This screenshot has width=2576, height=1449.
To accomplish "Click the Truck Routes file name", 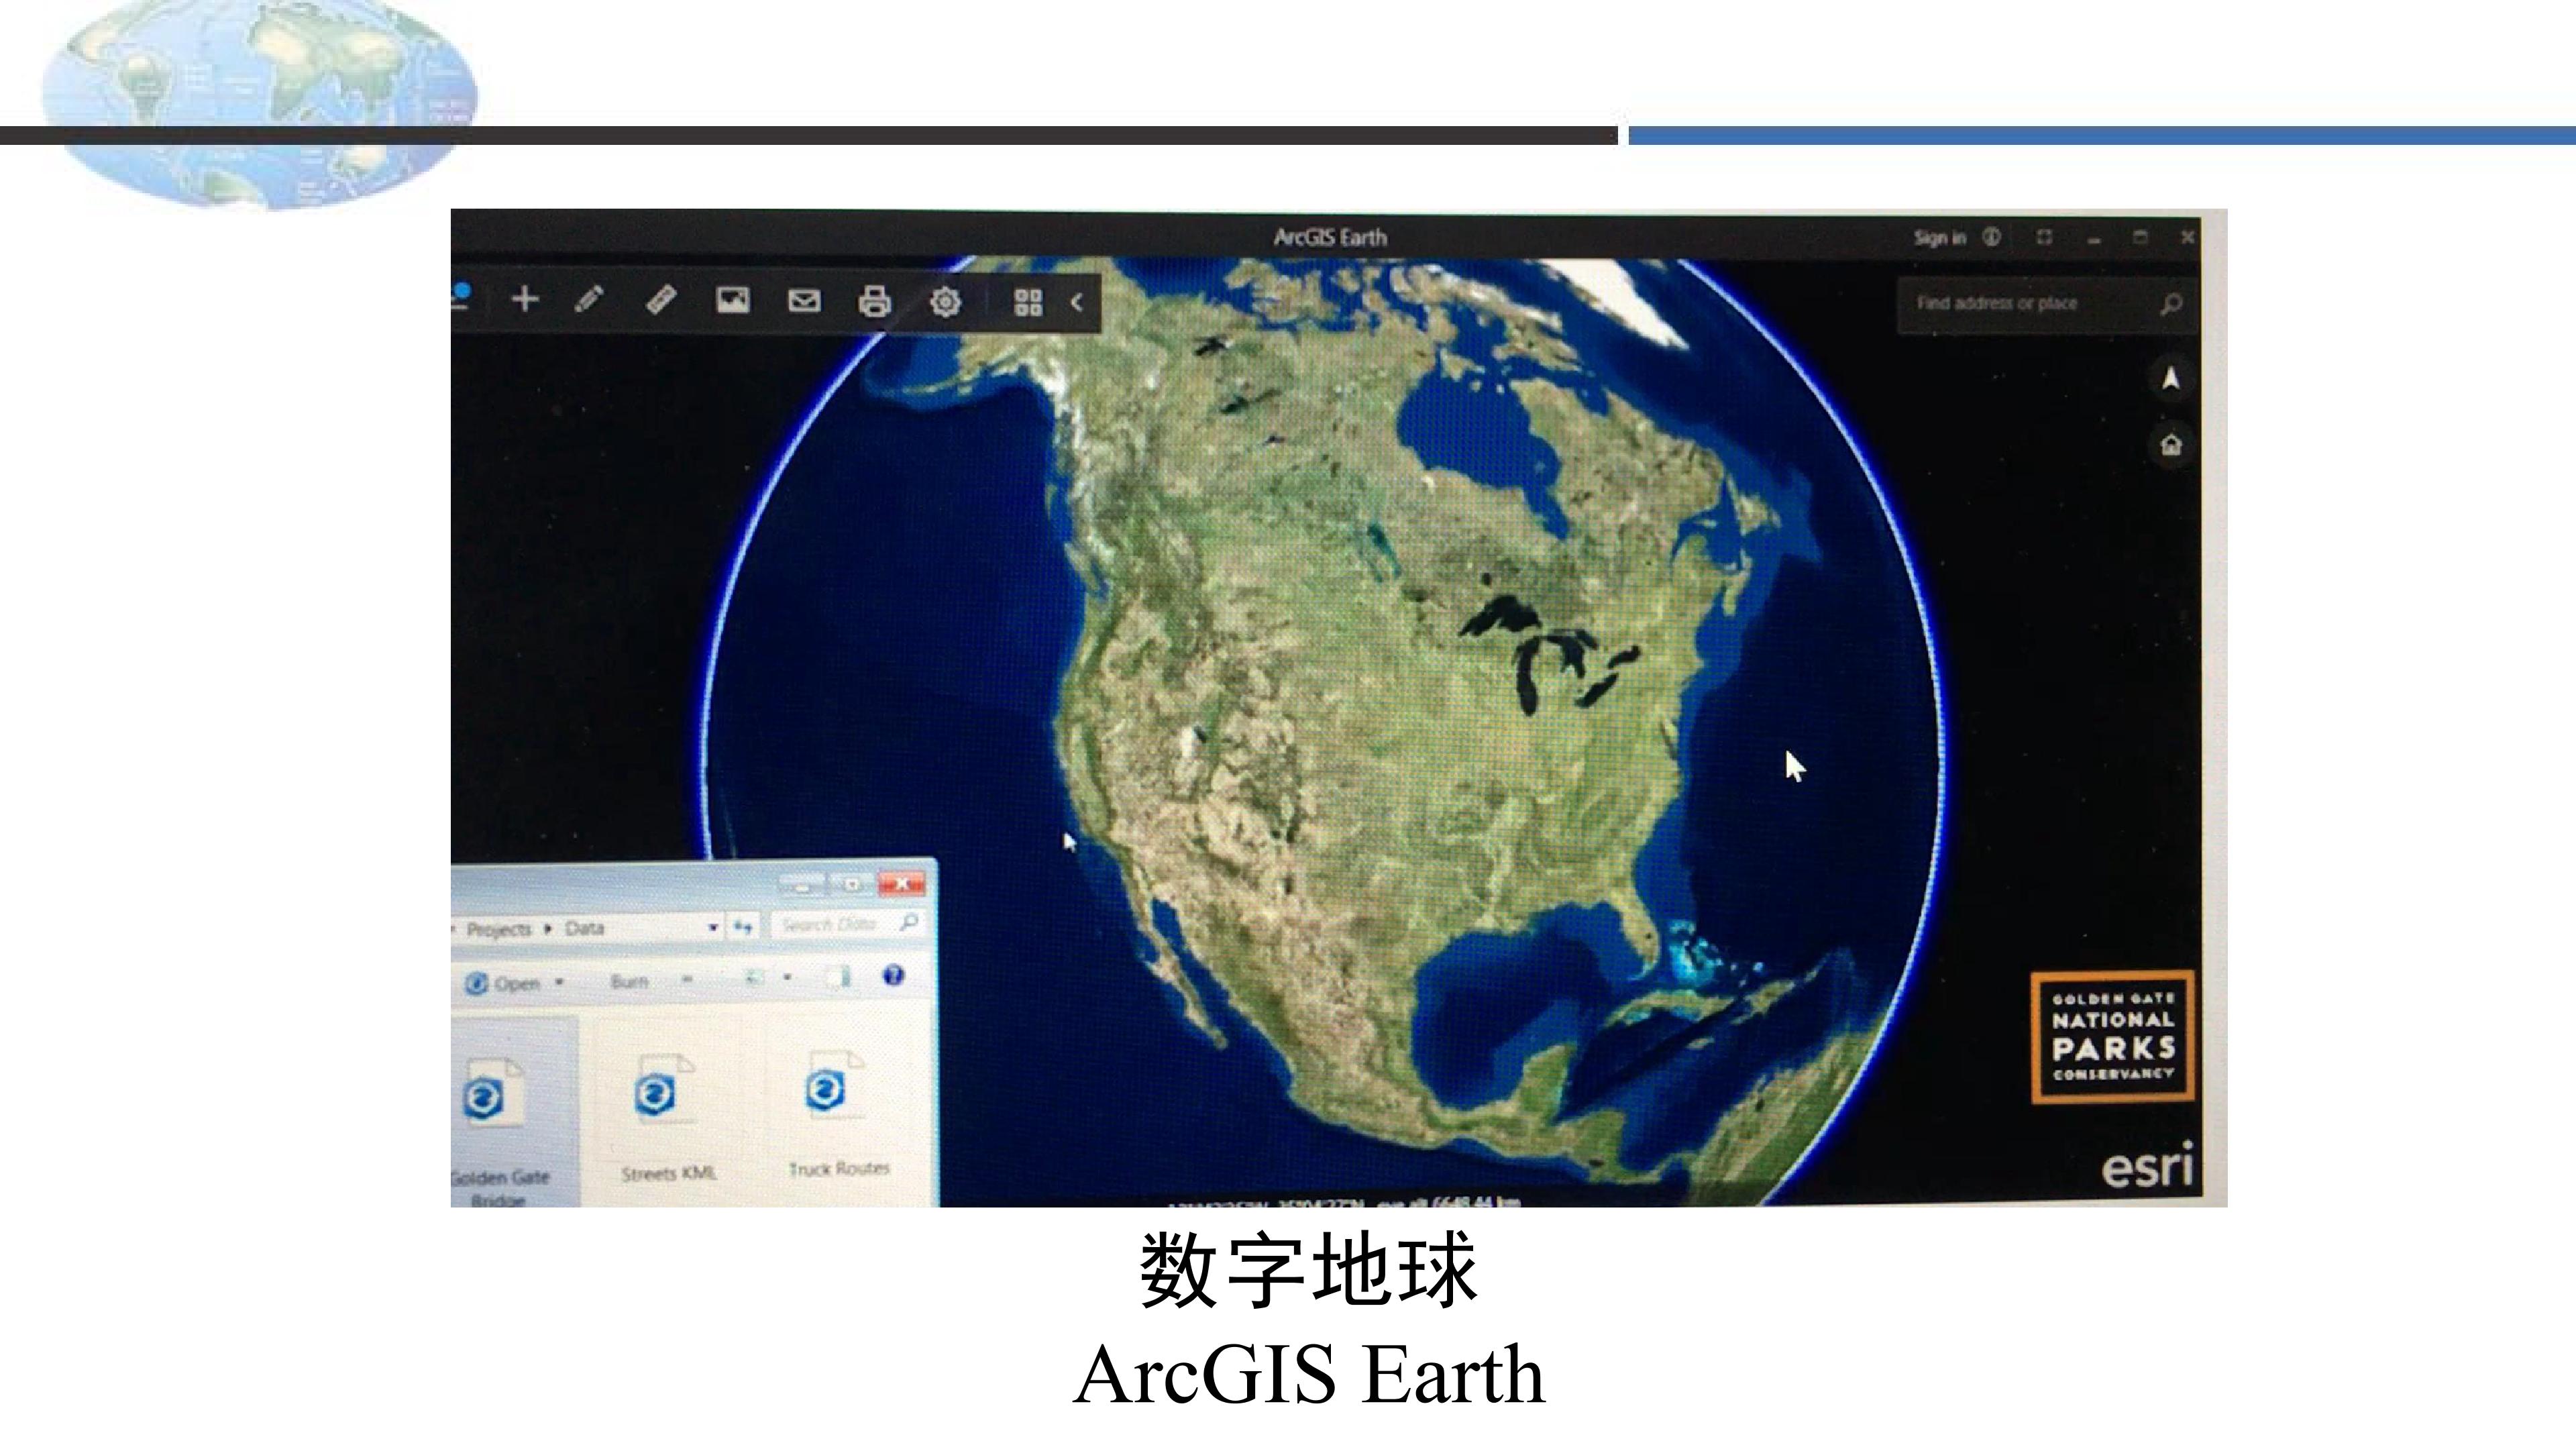I will pyautogui.click(x=839, y=1168).
